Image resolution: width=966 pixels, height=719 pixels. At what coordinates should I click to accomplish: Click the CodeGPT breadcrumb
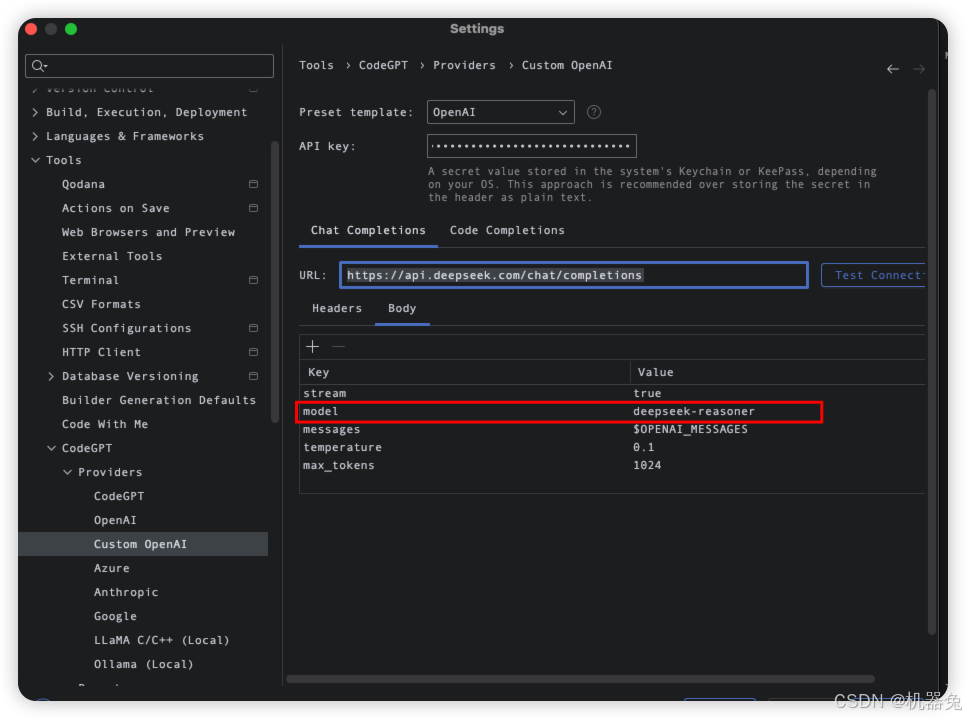coord(383,65)
